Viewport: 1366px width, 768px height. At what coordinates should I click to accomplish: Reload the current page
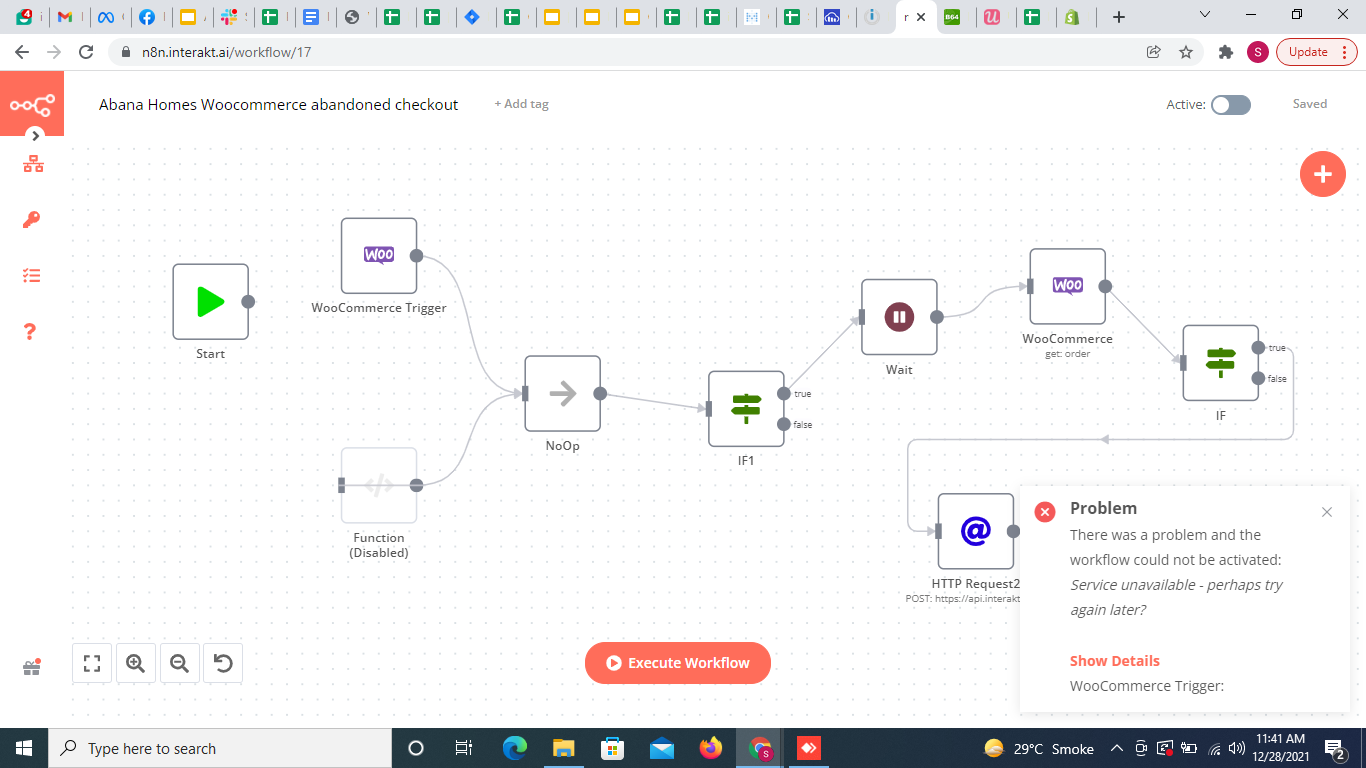[x=86, y=52]
